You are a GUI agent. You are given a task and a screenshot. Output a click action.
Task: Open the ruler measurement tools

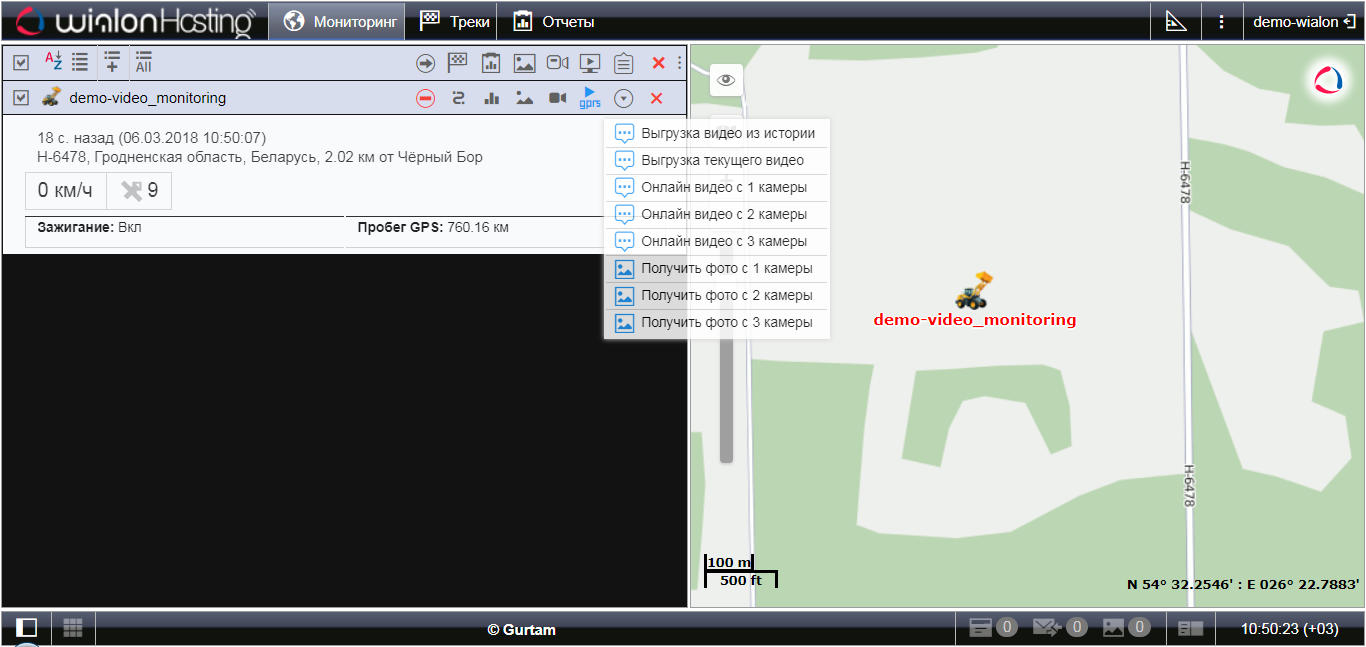1176,21
